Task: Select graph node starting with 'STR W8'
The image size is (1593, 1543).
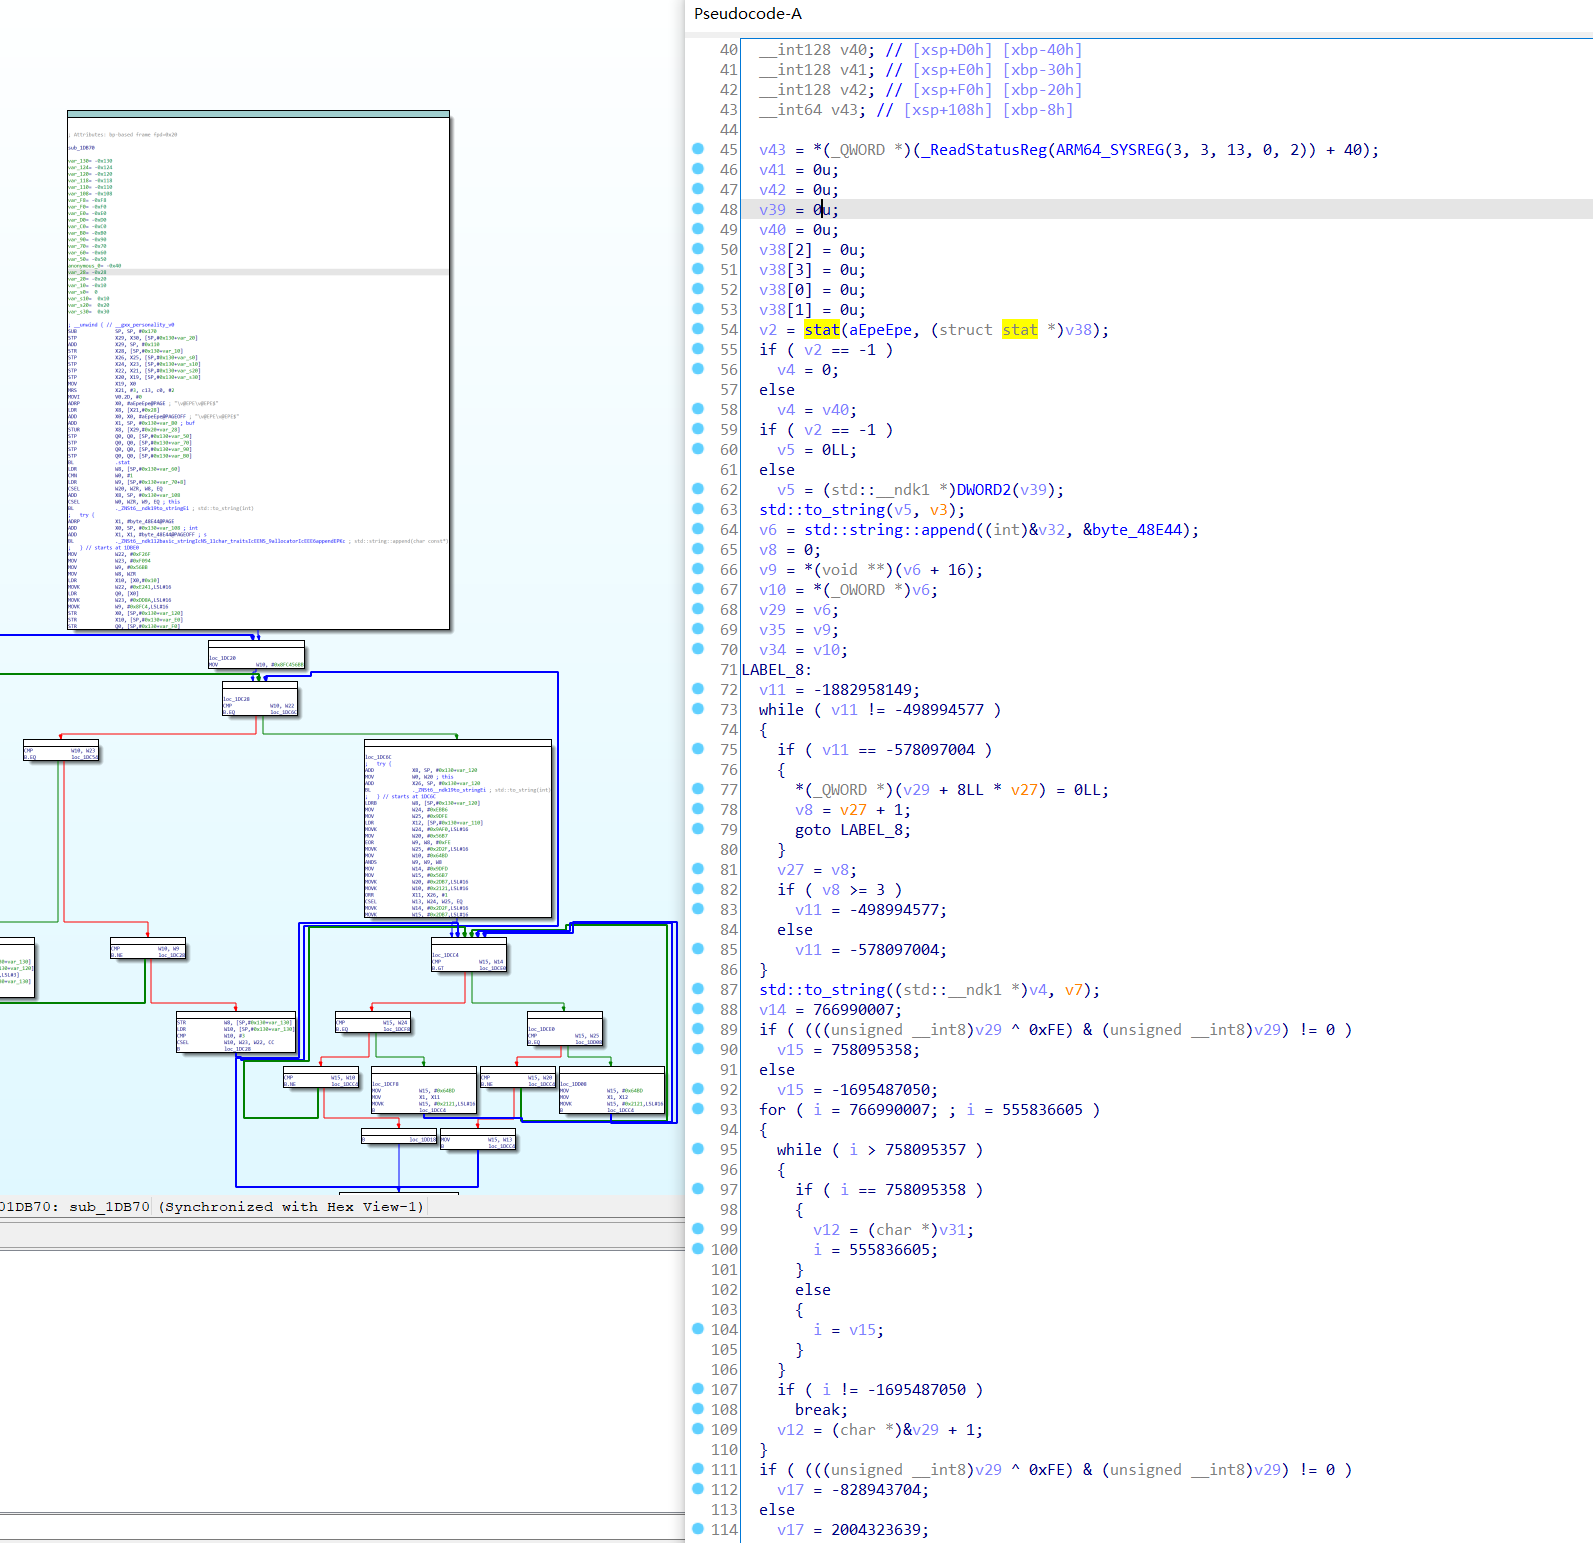Action: tap(236, 1033)
